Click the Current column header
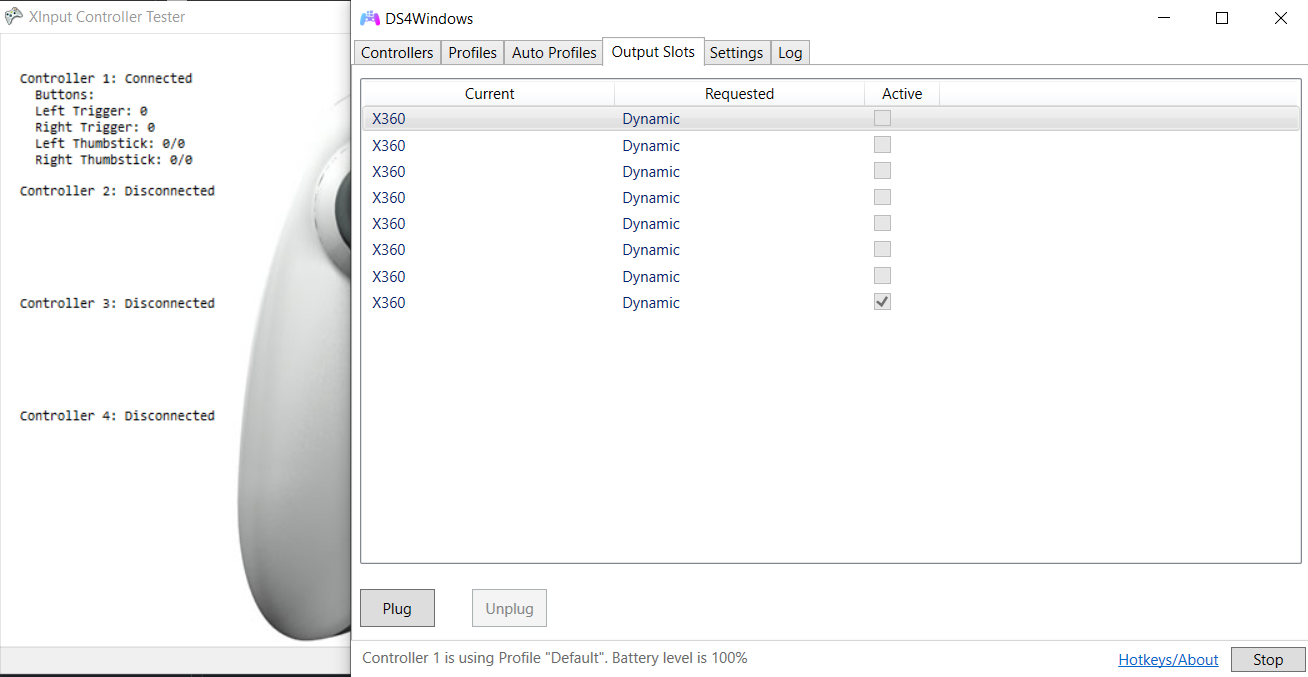The width and height of the screenshot is (1308, 677). [x=489, y=93]
